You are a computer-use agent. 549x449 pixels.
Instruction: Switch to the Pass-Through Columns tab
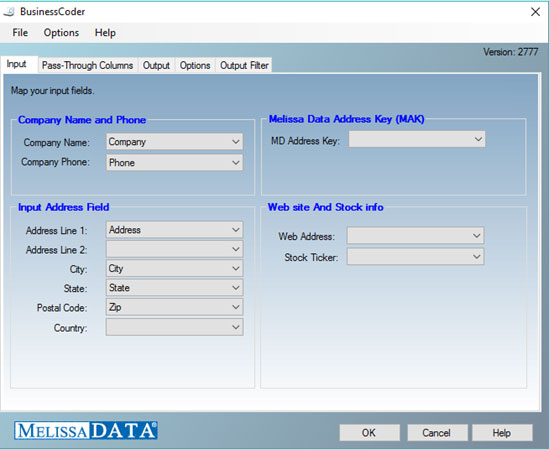(x=88, y=65)
